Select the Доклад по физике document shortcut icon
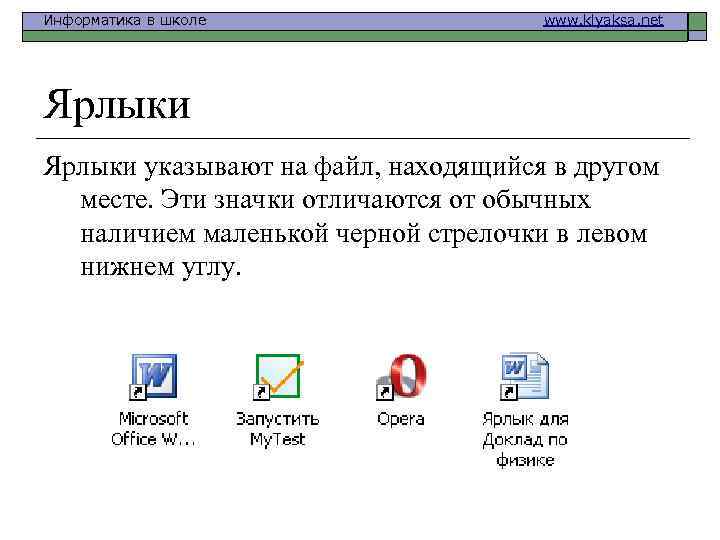The width and height of the screenshot is (720, 540). click(525, 377)
